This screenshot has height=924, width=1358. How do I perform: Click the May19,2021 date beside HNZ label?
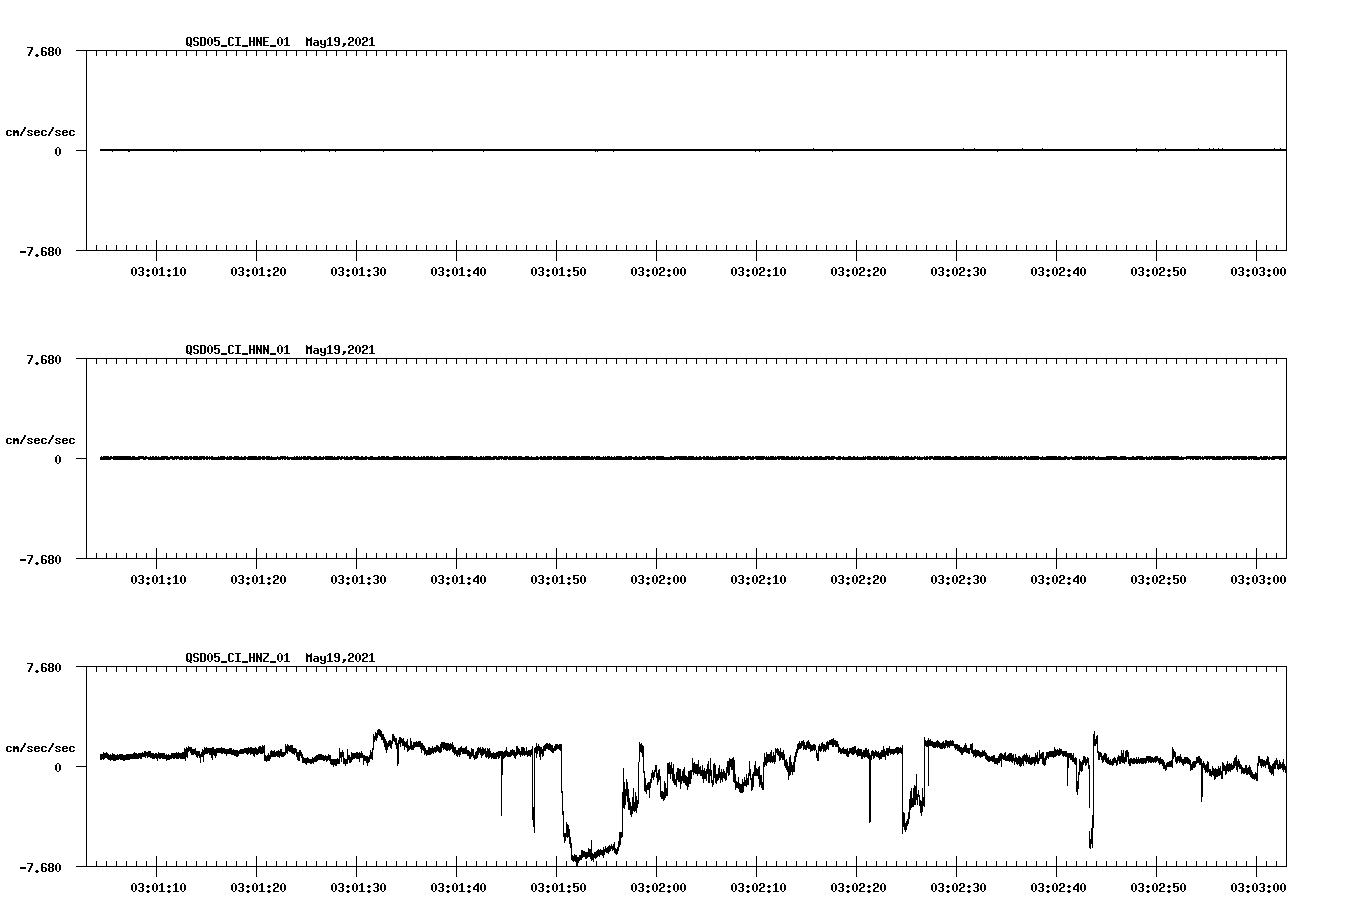pos(338,658)
